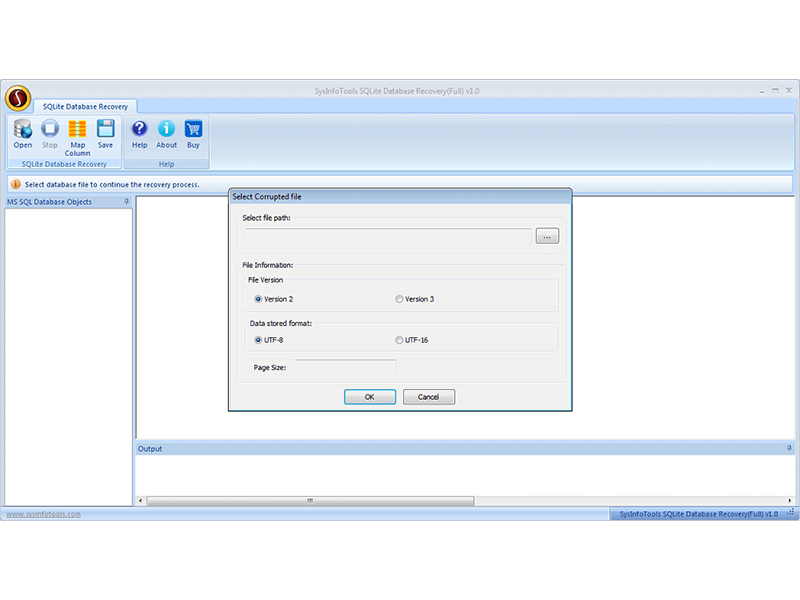Click the SysInfoTools round logo button
The image size is (800, 600).
click(17, 98)
